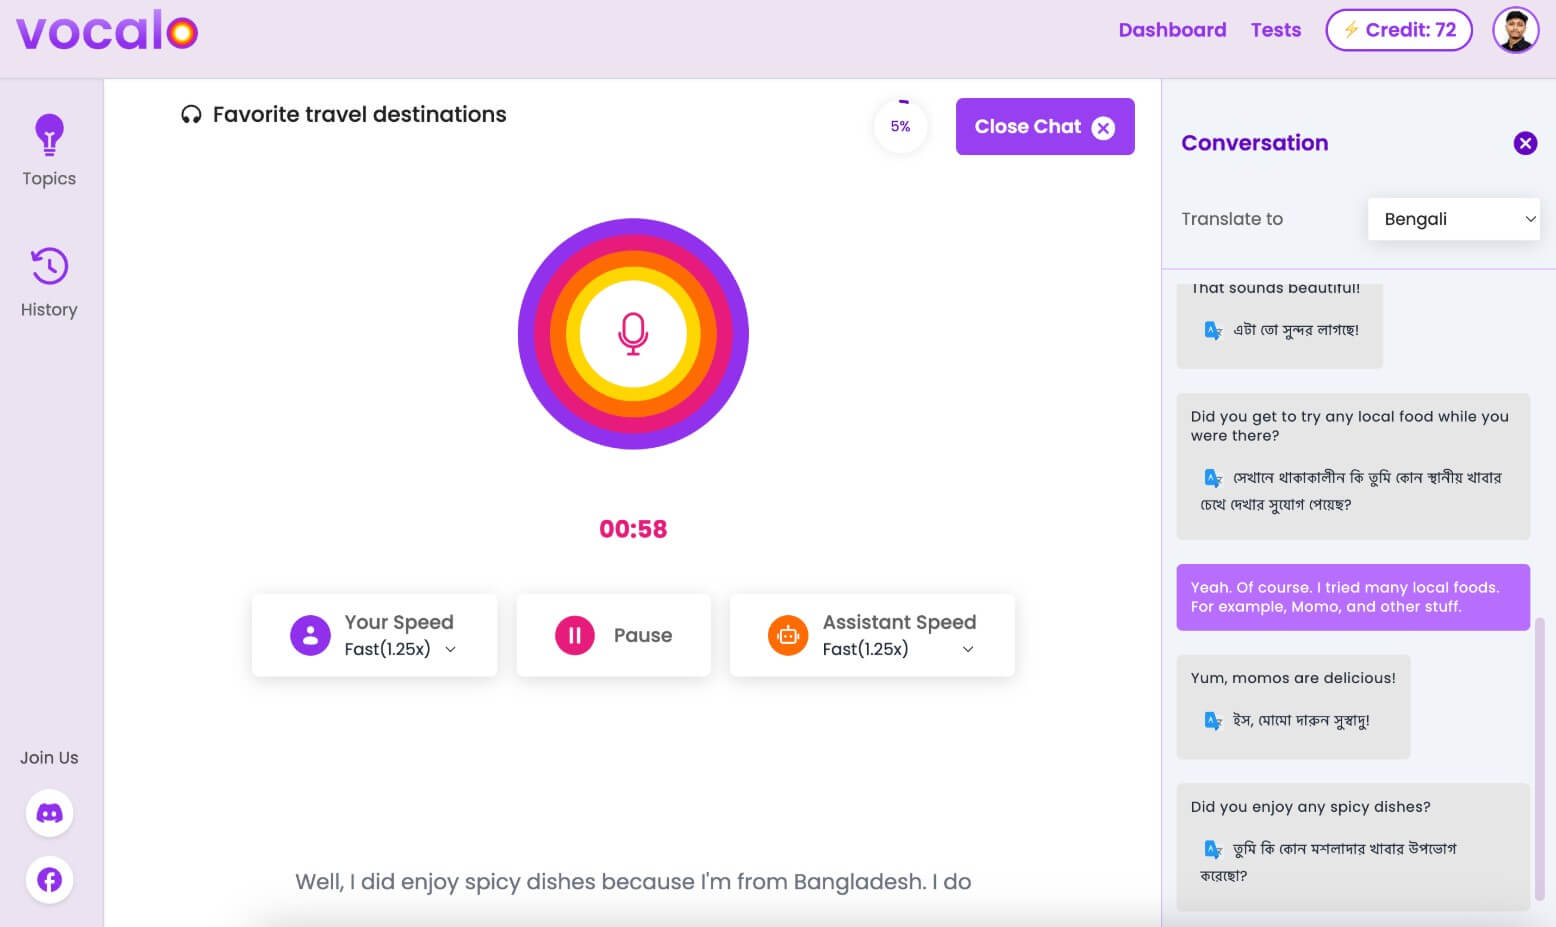Click the 00:58 timer text
The height and width of the screenshot is (927, 1556).
[x=633, y=529]
